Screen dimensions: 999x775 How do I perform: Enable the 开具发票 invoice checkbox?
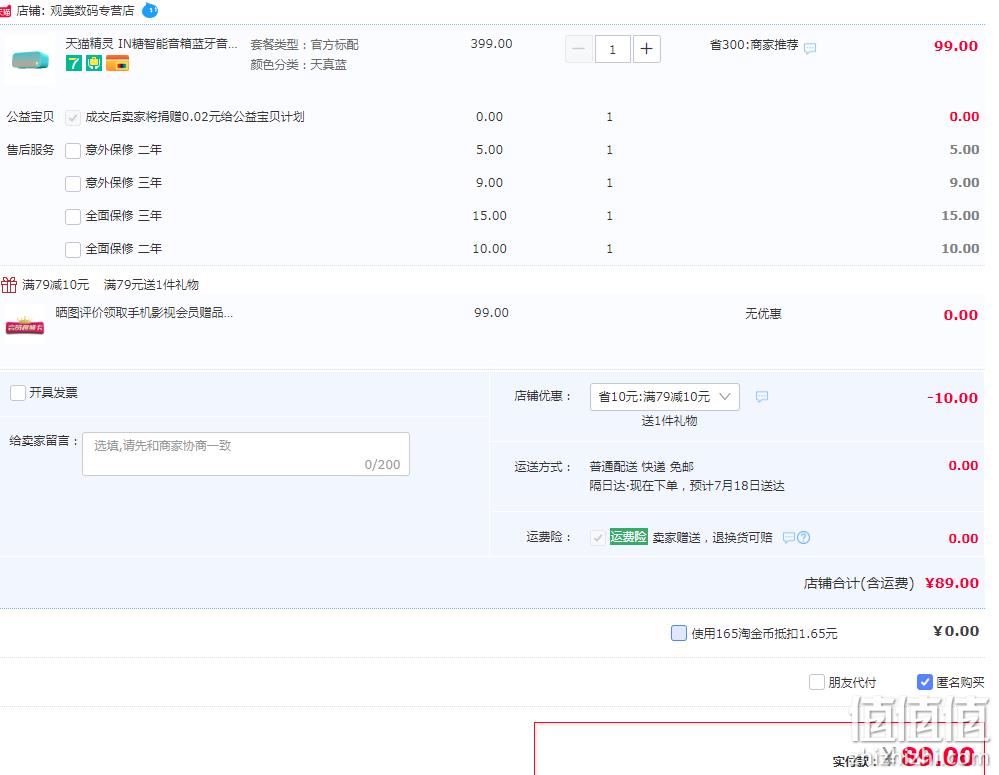(x=18, y=393)
